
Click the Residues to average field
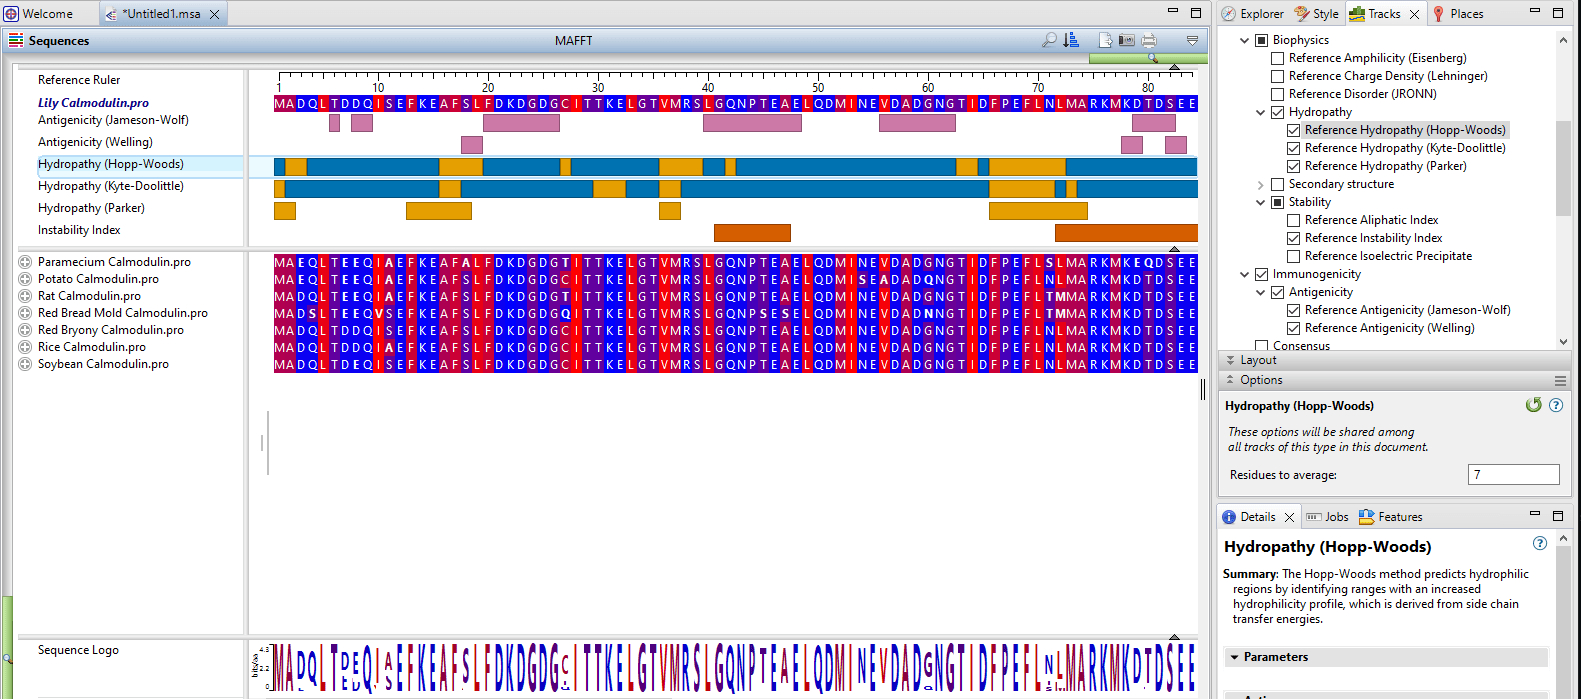[1513, 475]
